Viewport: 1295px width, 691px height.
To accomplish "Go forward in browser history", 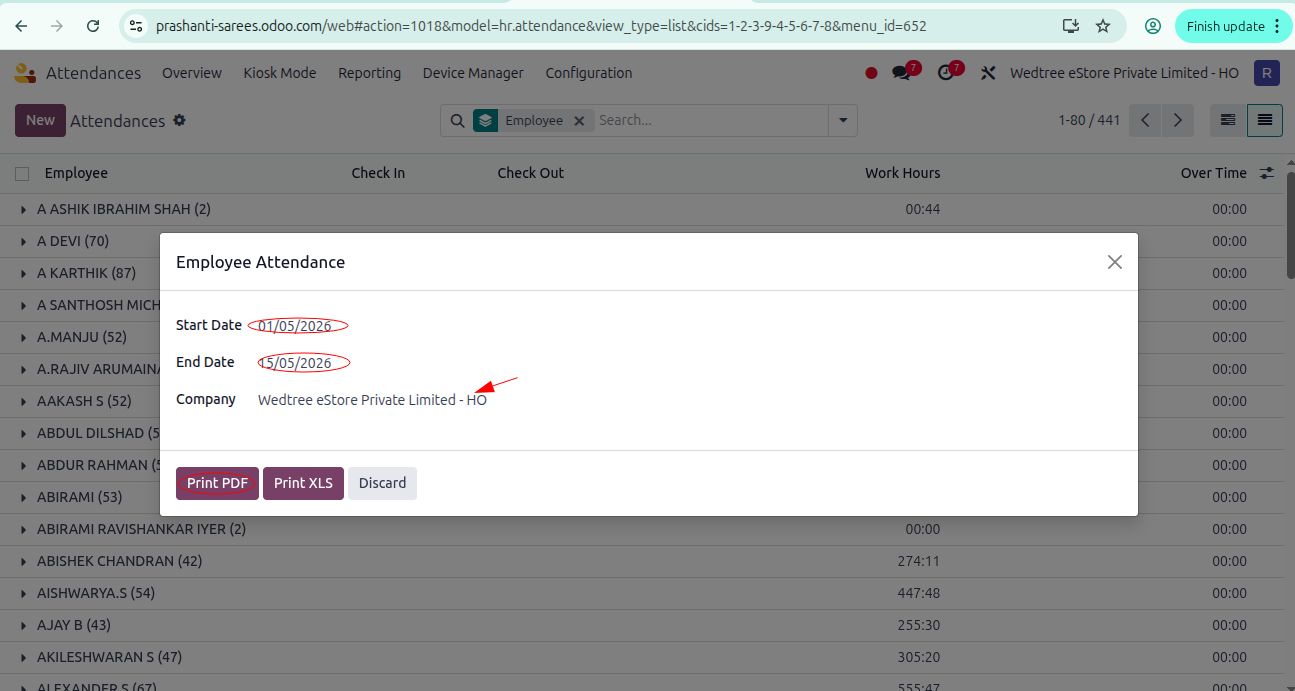I will pos(57,26).
